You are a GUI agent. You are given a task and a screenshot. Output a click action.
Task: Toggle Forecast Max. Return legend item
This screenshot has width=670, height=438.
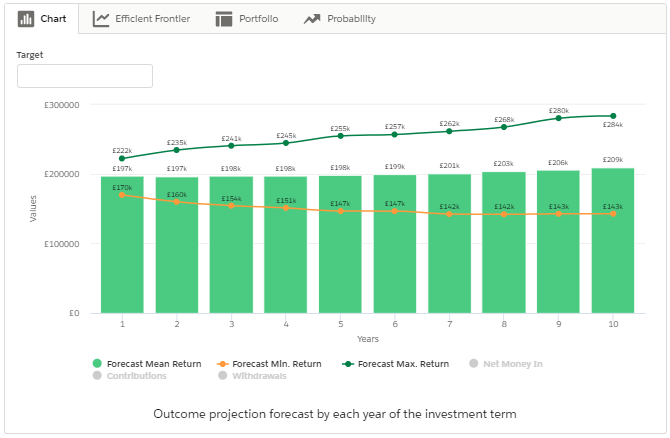tap(403, 364)
